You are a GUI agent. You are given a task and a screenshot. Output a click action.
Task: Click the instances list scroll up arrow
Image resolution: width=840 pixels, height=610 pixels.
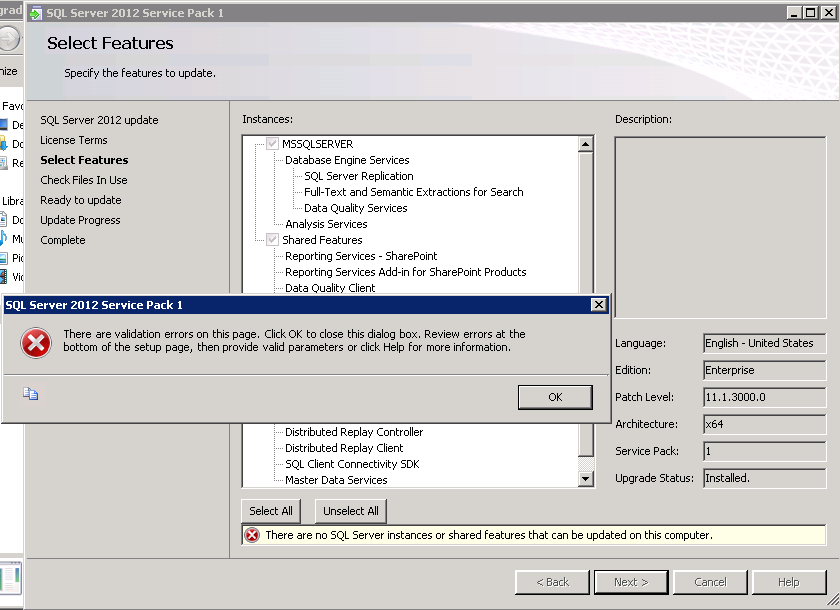[x=586, y=145]
